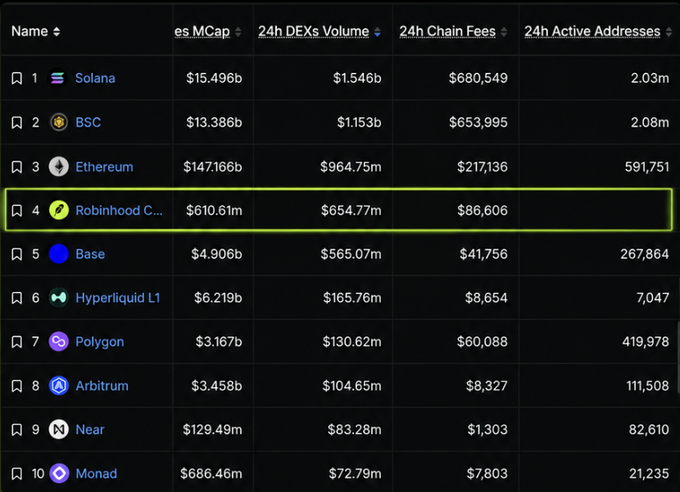Select Ethereum's $964.75m DEX volume
The height and width of the screenshot is (492, 680).
pyautogui.click(x=350, y=167)
